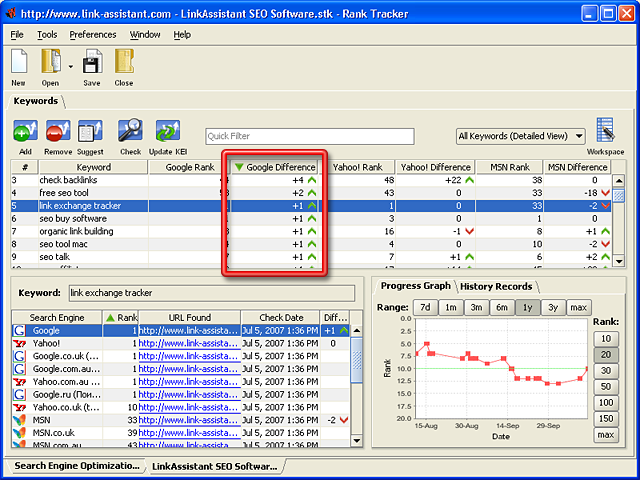This screenshot has height=480, width=640.
Task: Open the Preferences menu
Action: click(93, 35)
